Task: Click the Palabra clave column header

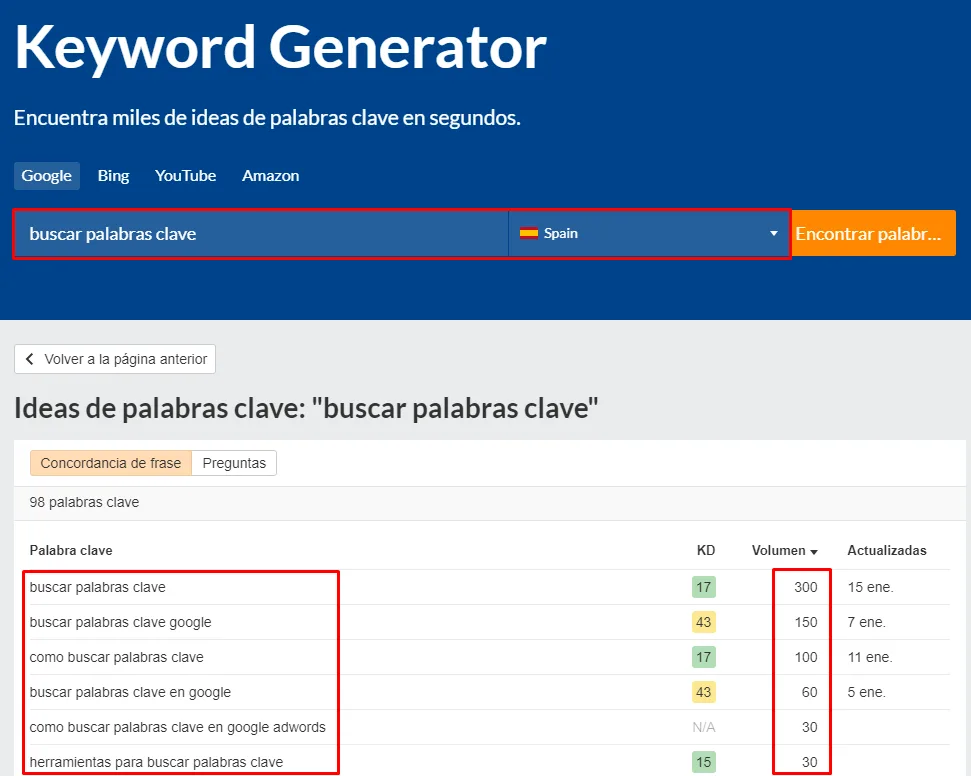Action: 71,550
